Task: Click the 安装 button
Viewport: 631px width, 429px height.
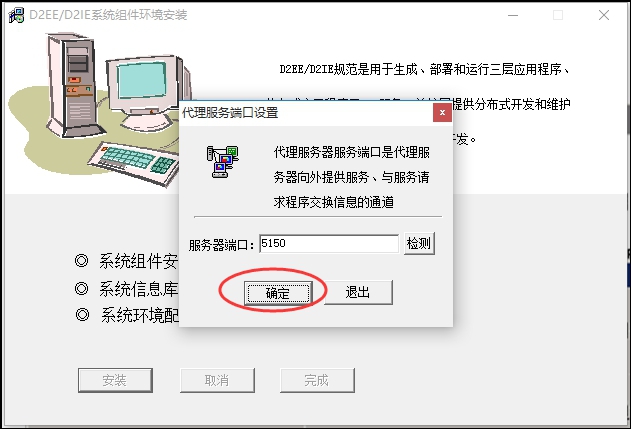Action: [115, 380]
